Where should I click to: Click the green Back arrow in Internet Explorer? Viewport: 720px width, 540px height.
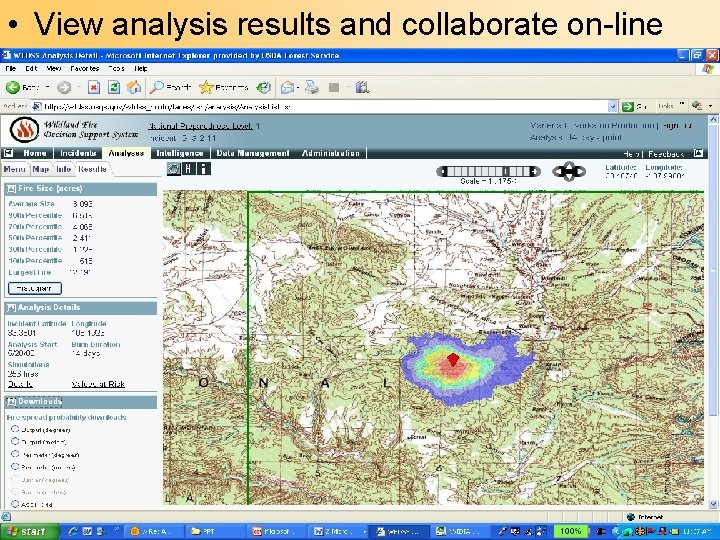coord(13,87)
